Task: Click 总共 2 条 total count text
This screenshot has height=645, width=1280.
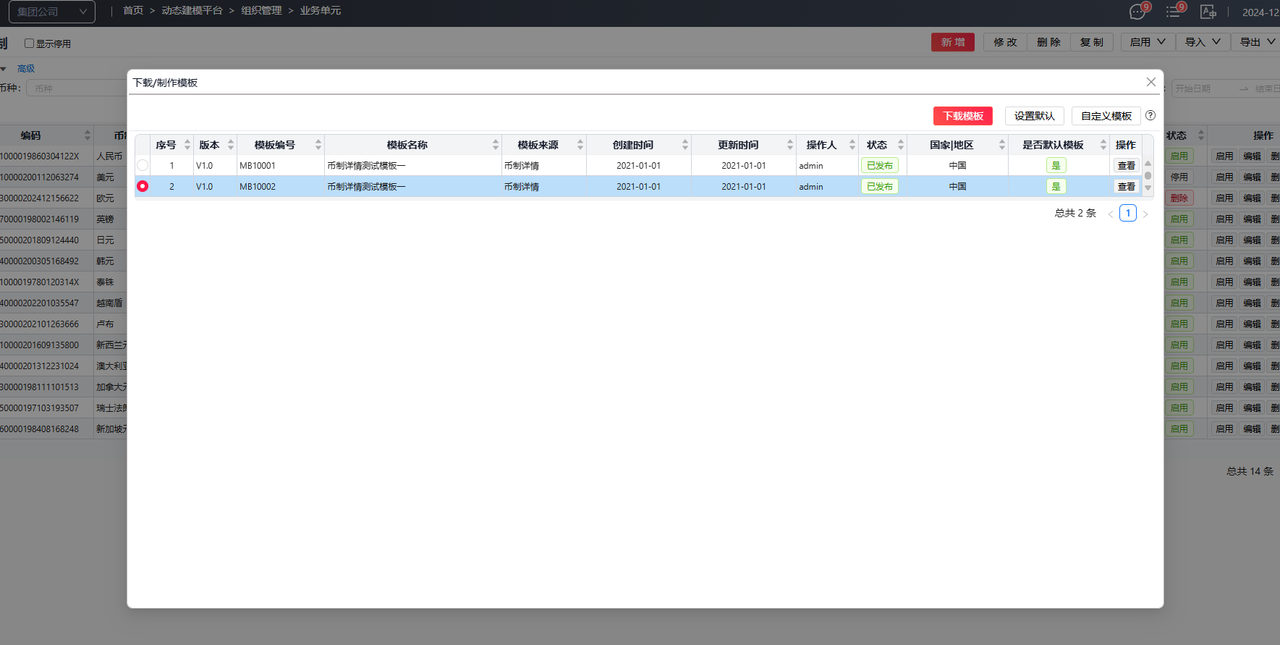Action: pos(1075,213)
